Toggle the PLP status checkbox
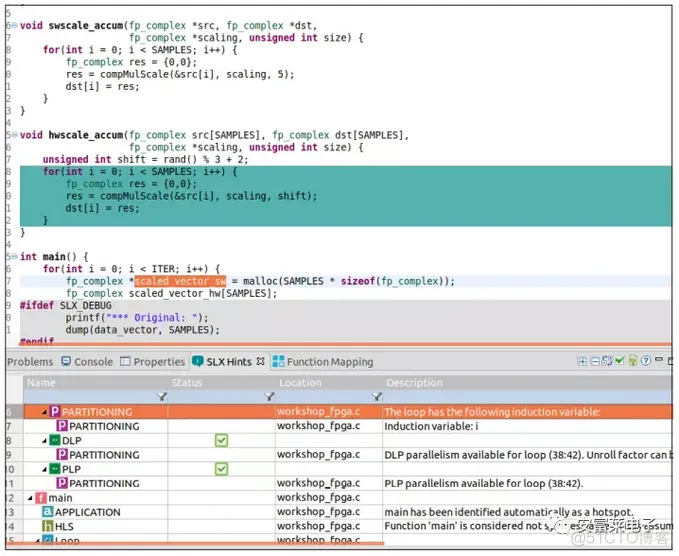 click(221, 469)
